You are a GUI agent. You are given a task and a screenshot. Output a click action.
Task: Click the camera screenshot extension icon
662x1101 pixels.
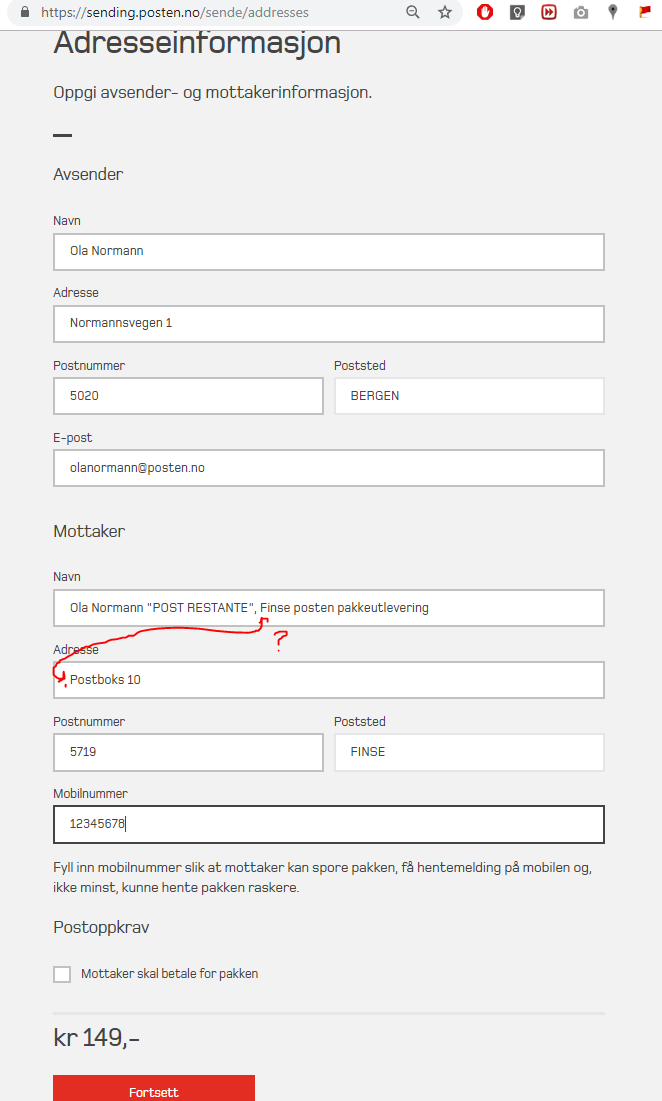point(581,12)
